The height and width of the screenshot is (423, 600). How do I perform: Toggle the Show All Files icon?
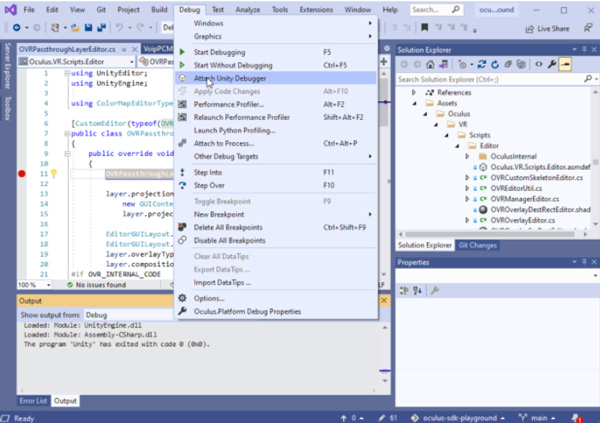[521, 64]
